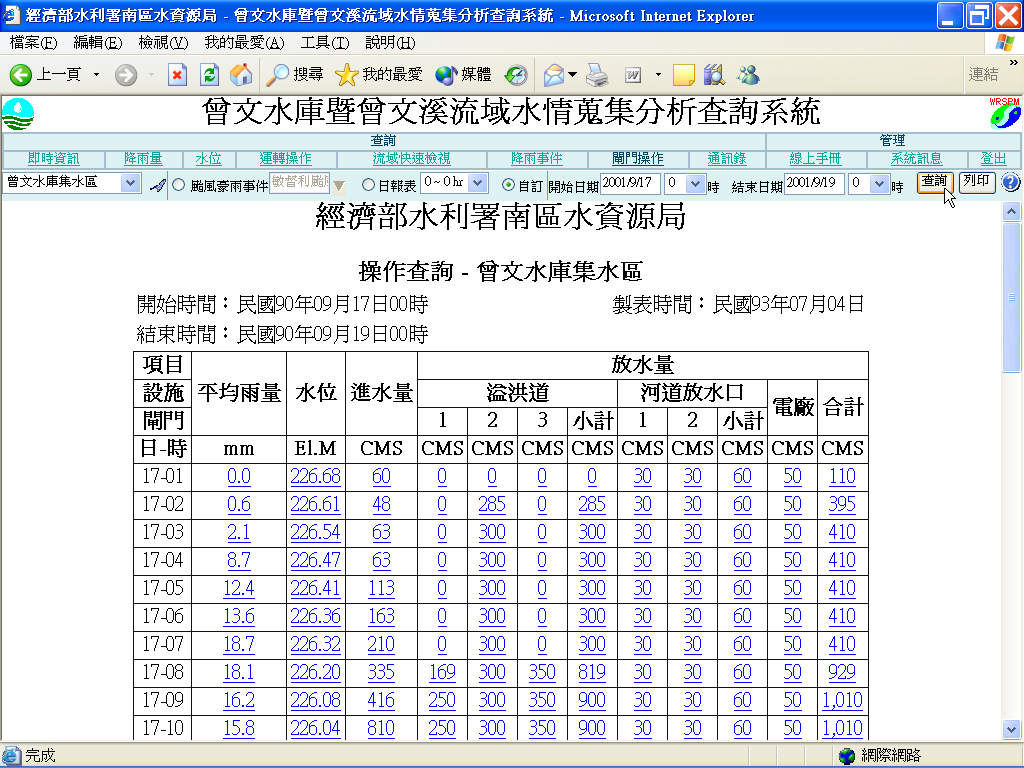This screenshot has width=1024, height=768.
Task: Go back using the 上一頁 arrow icon
Action: point(20,75)
